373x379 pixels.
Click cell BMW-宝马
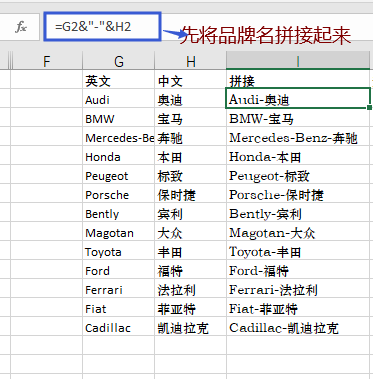tap(298, 118)
